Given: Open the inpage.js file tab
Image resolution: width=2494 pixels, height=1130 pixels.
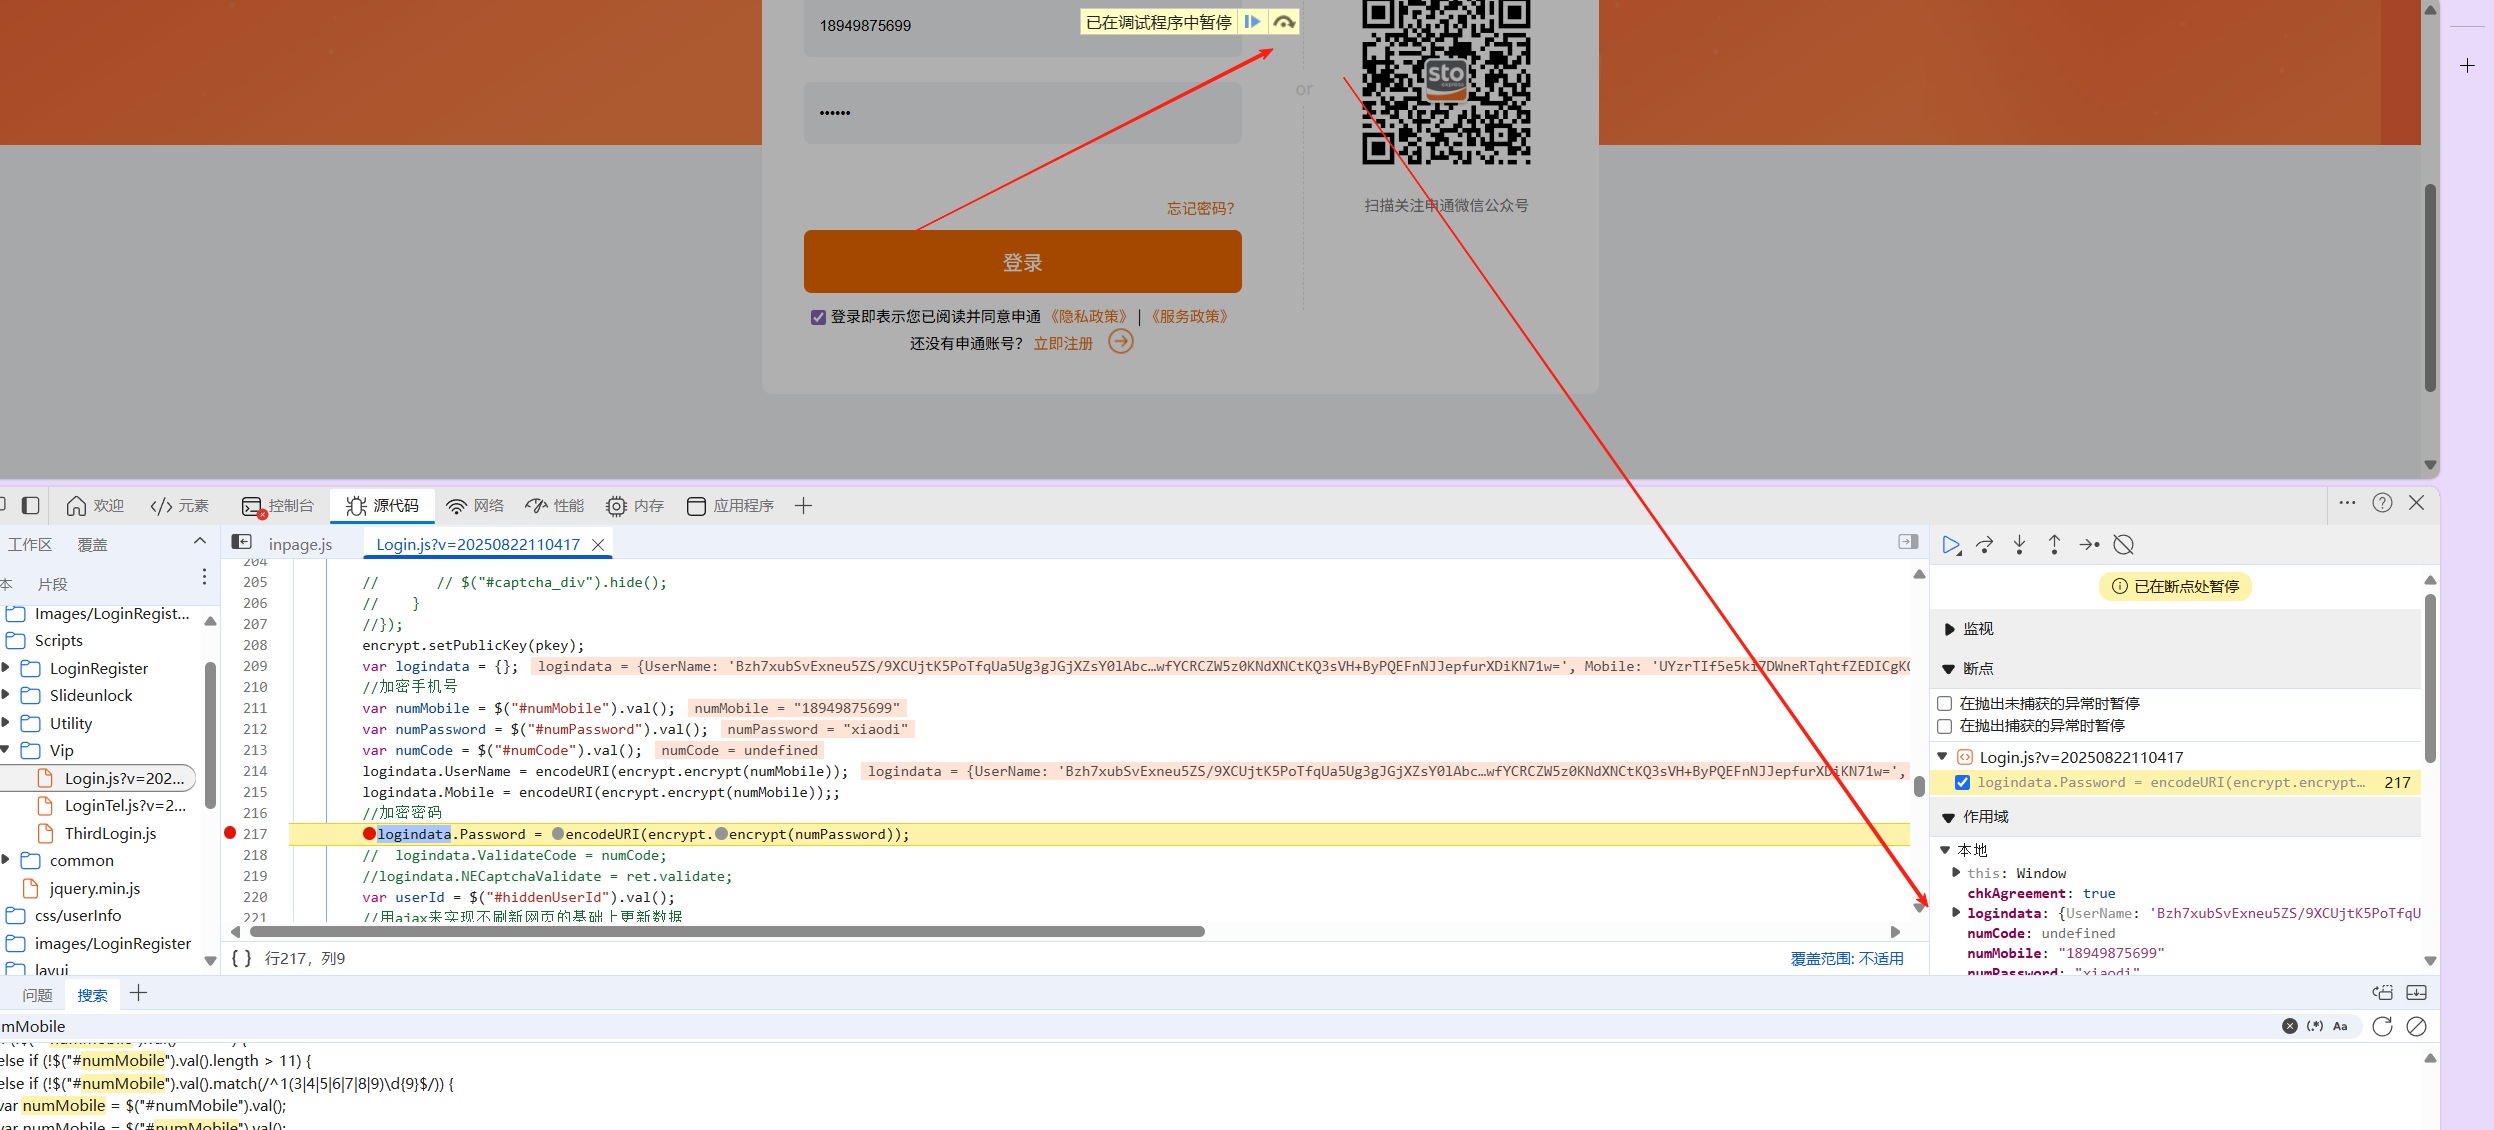Looking at the screenshot, I should [300, 544].
